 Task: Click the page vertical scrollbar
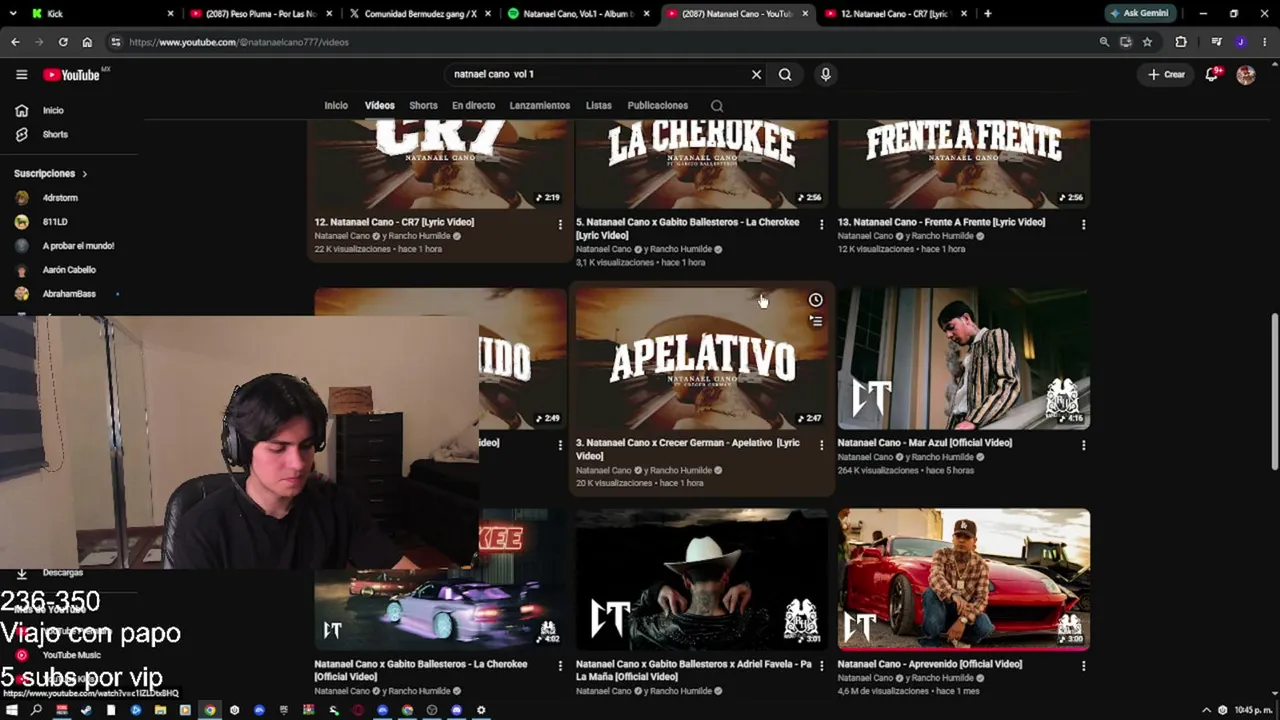tap(1274, 390)
